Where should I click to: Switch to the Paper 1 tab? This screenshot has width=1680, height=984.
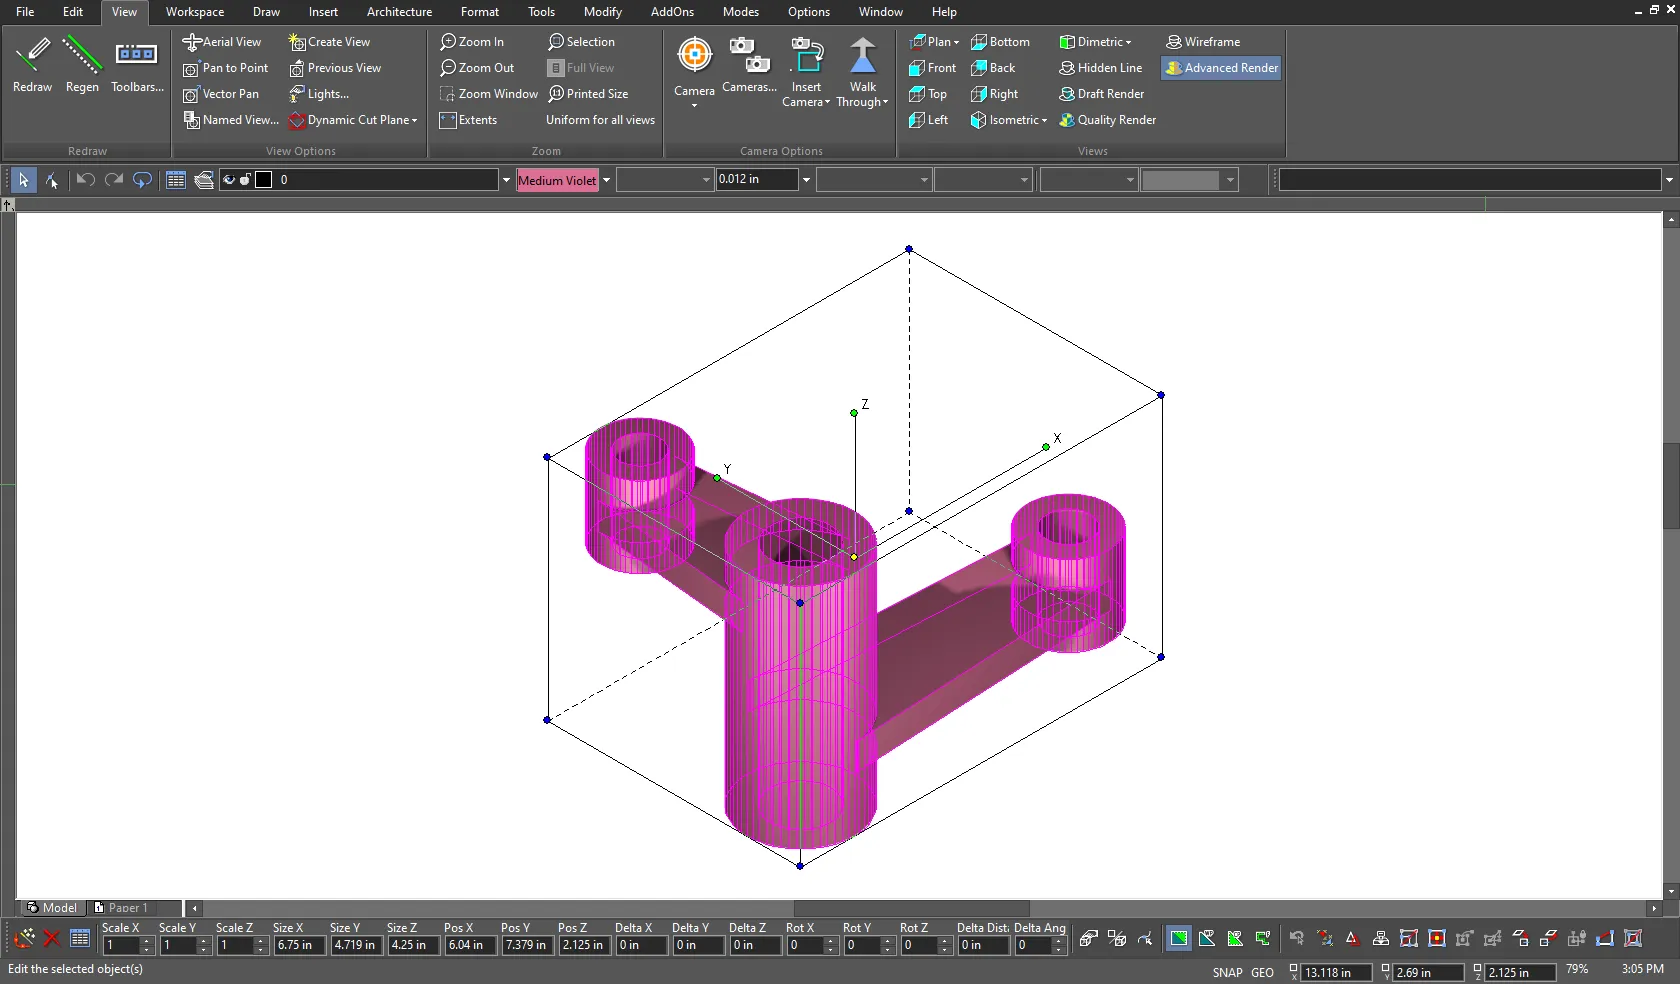122,908
